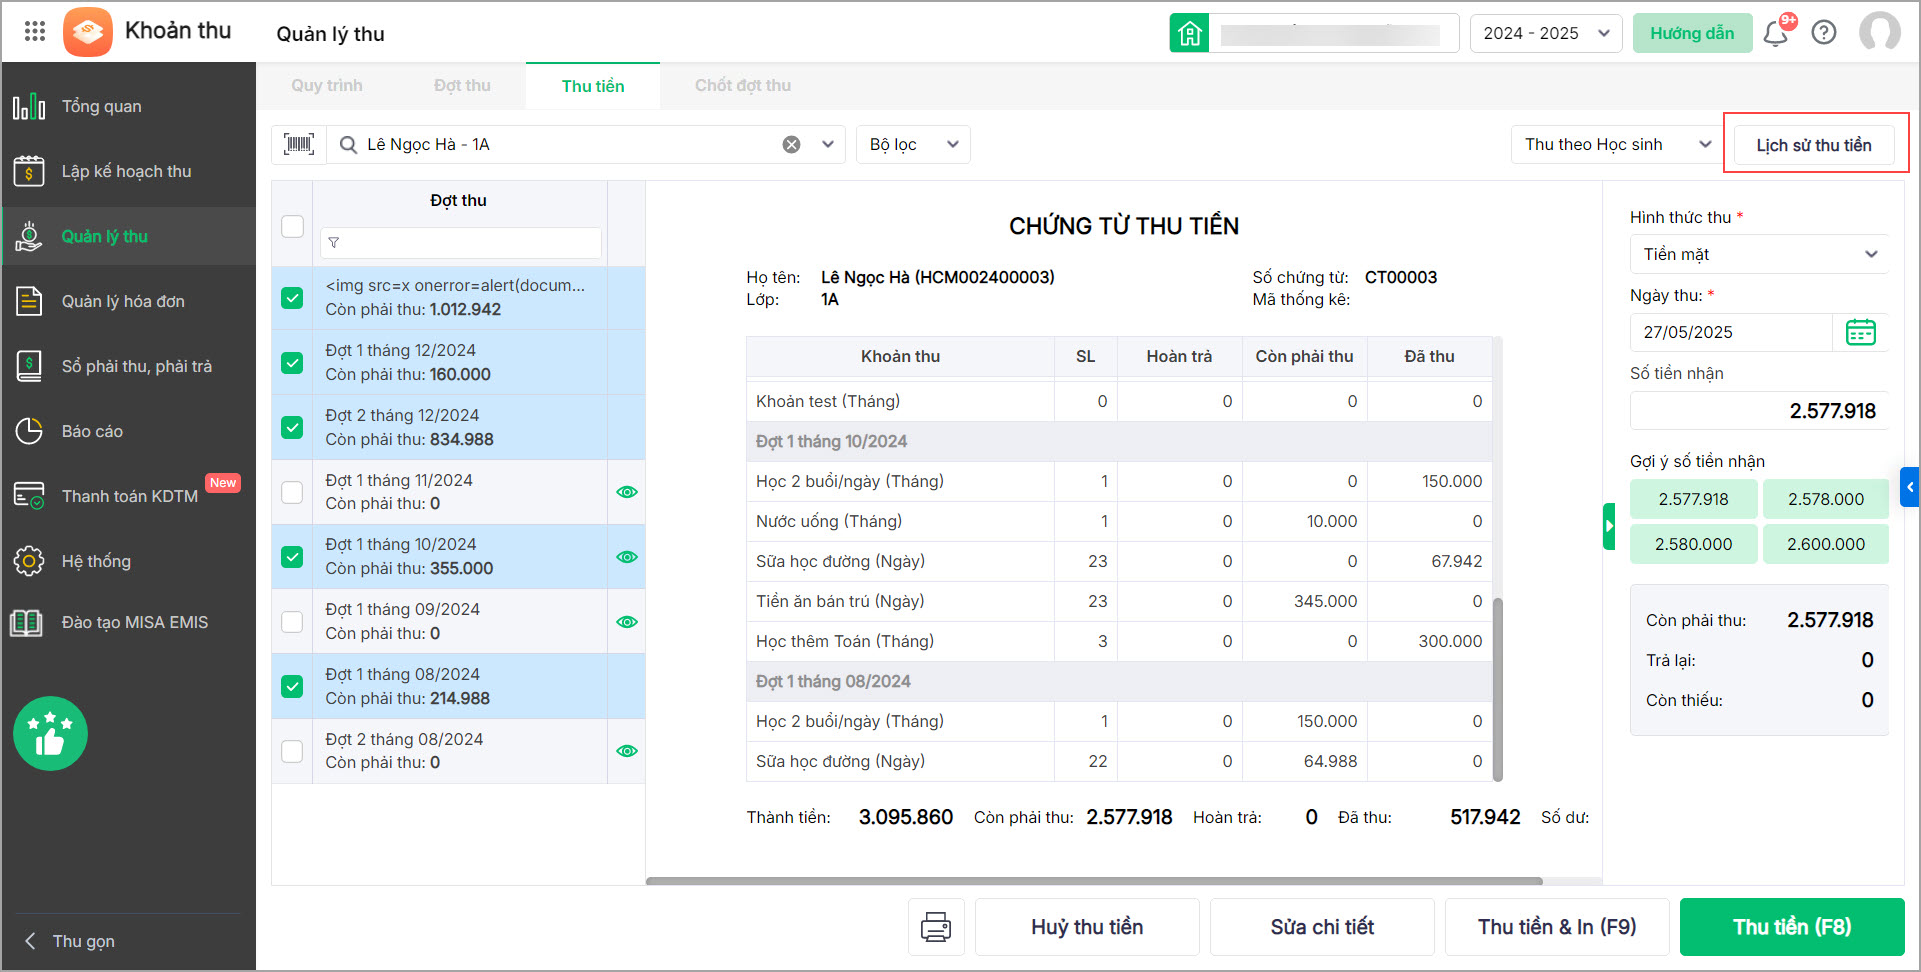The height and width of the screenshot is (972, 1921).
Task: Open the user avatar profile
Action: (x=1880, y=32)
